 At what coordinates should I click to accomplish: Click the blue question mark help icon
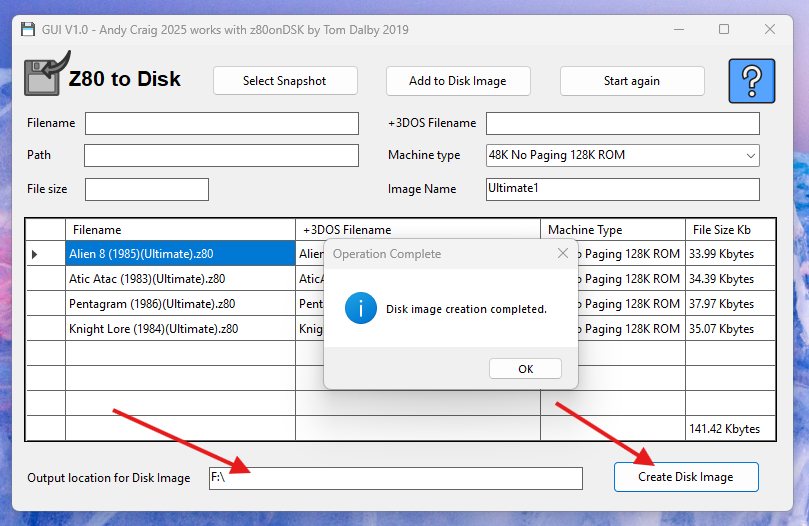coord(752,82)
